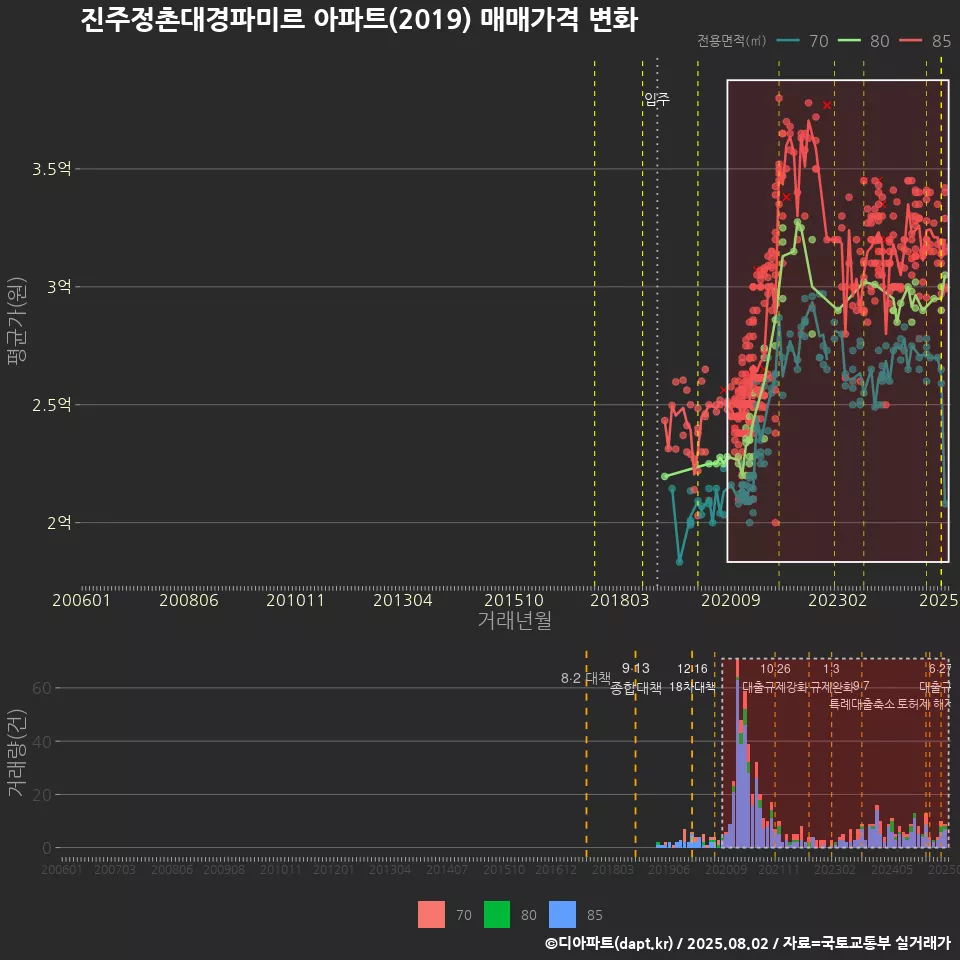The width and height of the screenshot is (960, 960).
Task: Click the 40 tick on the volume chart
Action: pyautogui.click(x=42, y=741)
